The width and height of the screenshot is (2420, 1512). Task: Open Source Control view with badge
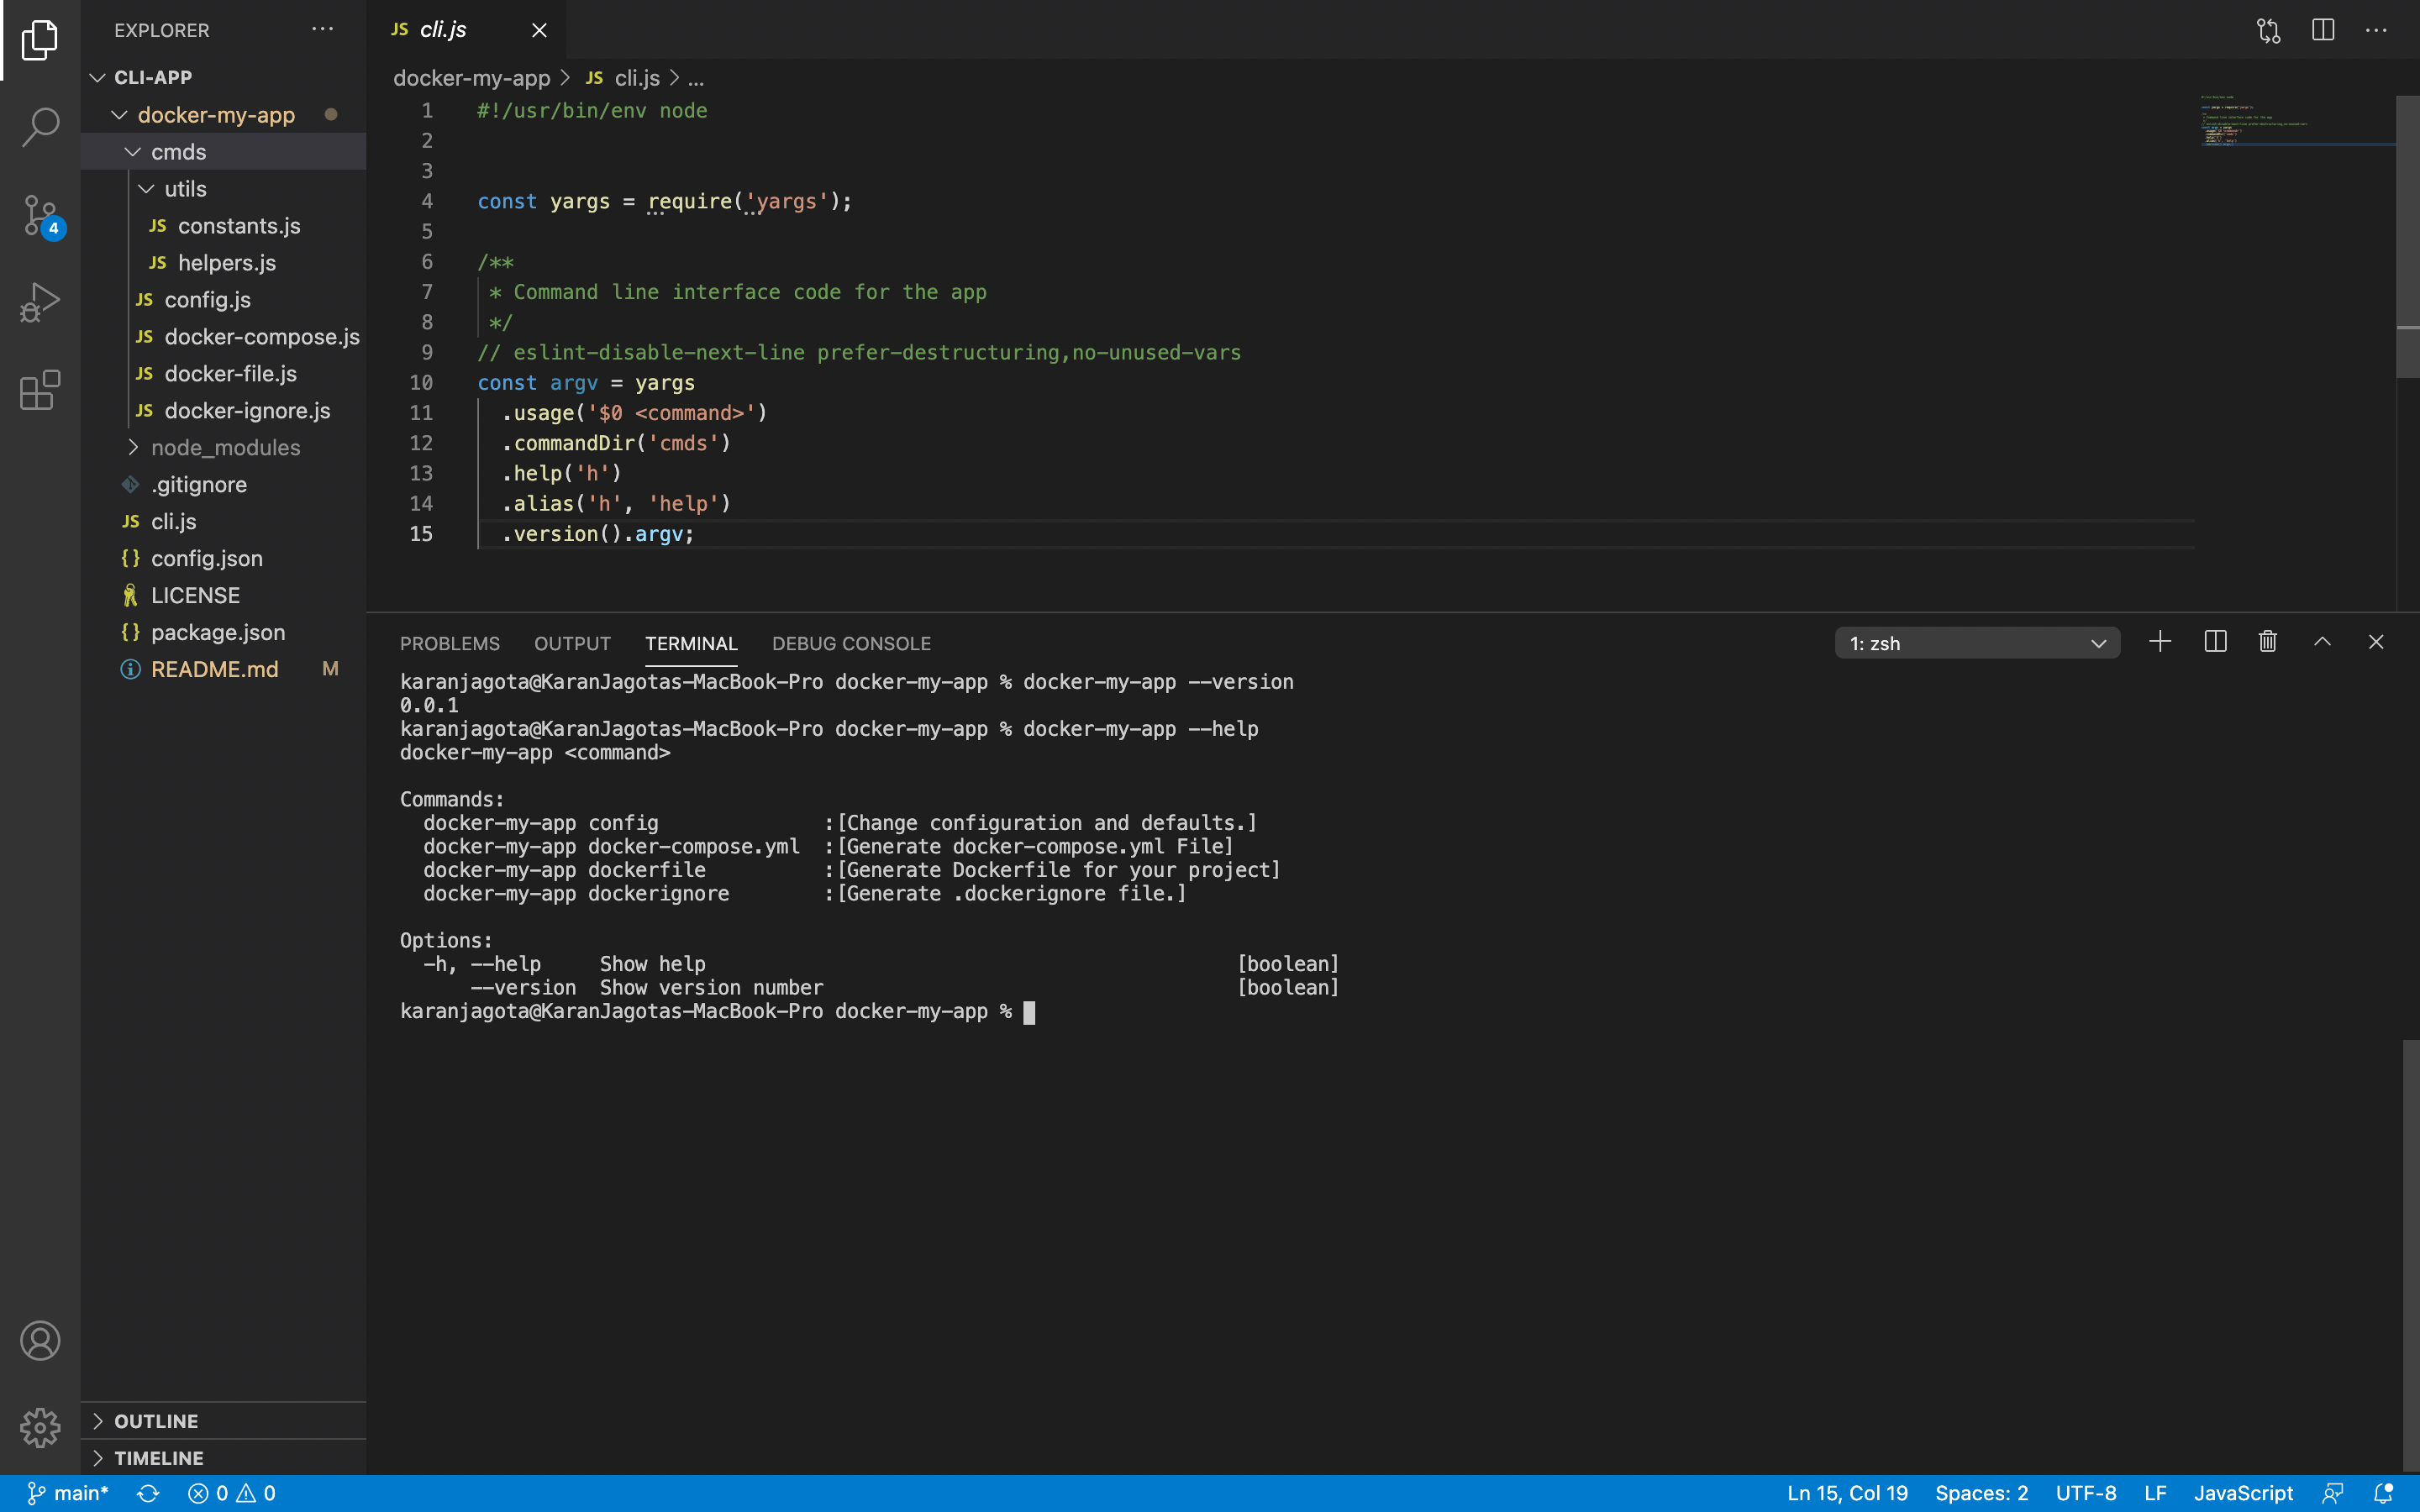click(x=40, y=214)
